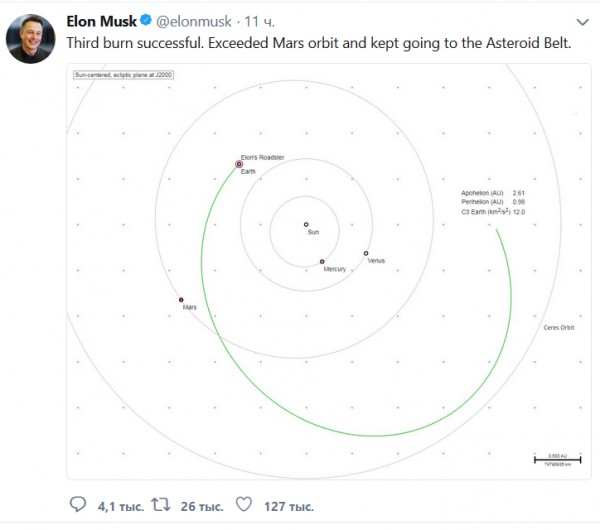Click the 127 тыс. likes count
The height and width of the screenshot is (530, 600).
tap(287, 506)
